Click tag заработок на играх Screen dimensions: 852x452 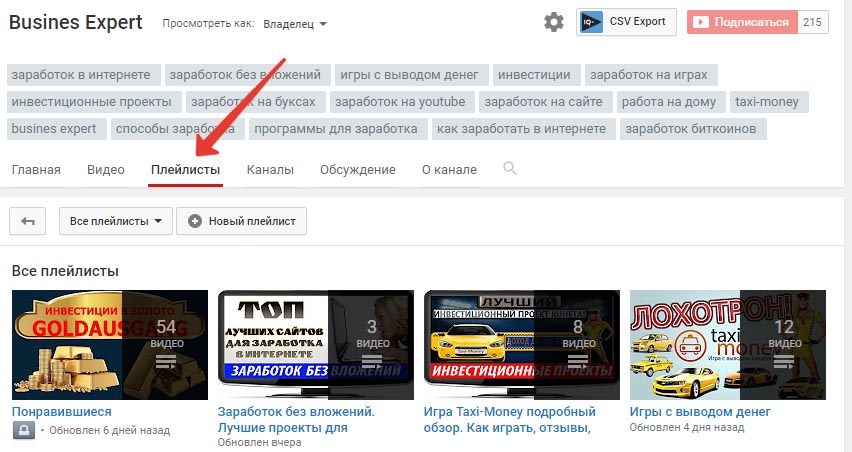point(651,75)
